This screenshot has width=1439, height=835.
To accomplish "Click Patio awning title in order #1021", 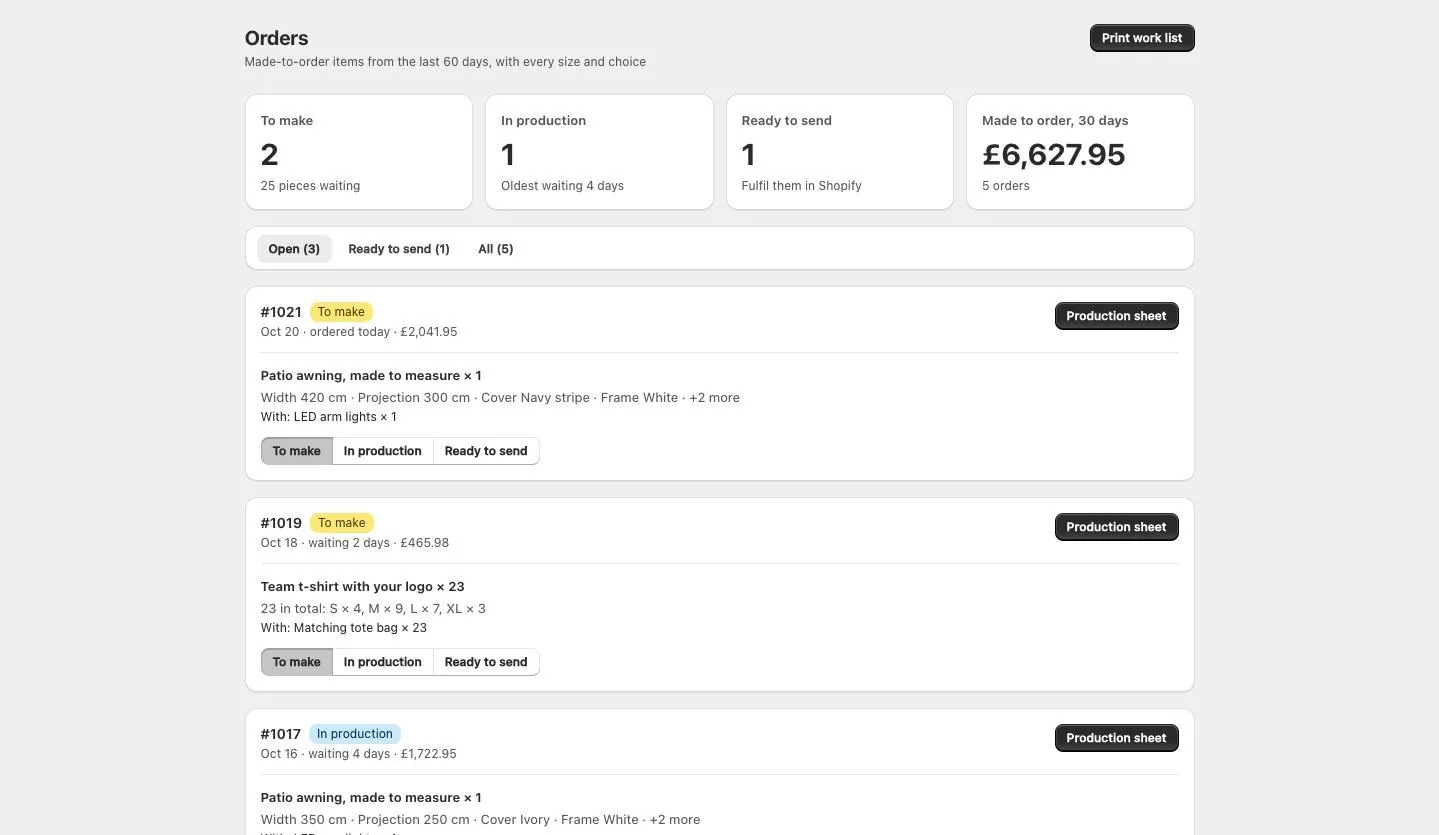I will click(371, 376).
